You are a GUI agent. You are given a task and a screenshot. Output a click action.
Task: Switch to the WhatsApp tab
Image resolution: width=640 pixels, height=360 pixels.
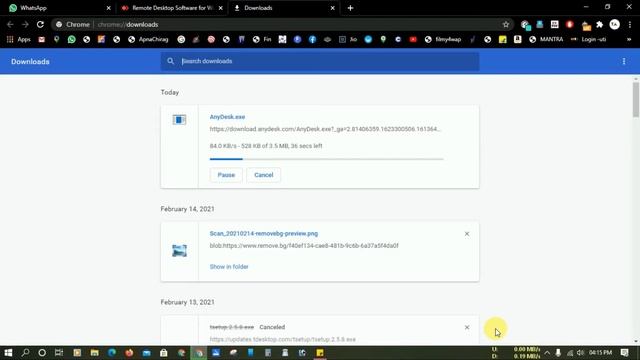click(x=58, y=8)
